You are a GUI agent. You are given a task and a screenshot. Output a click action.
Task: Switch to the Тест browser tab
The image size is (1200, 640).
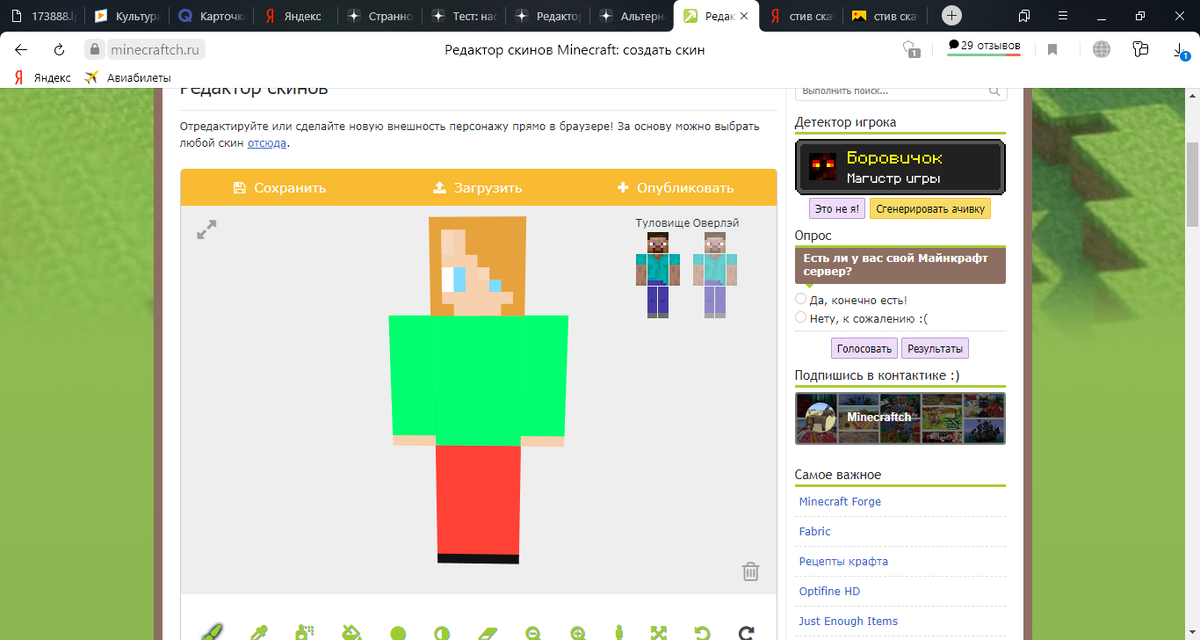[462, 16]
